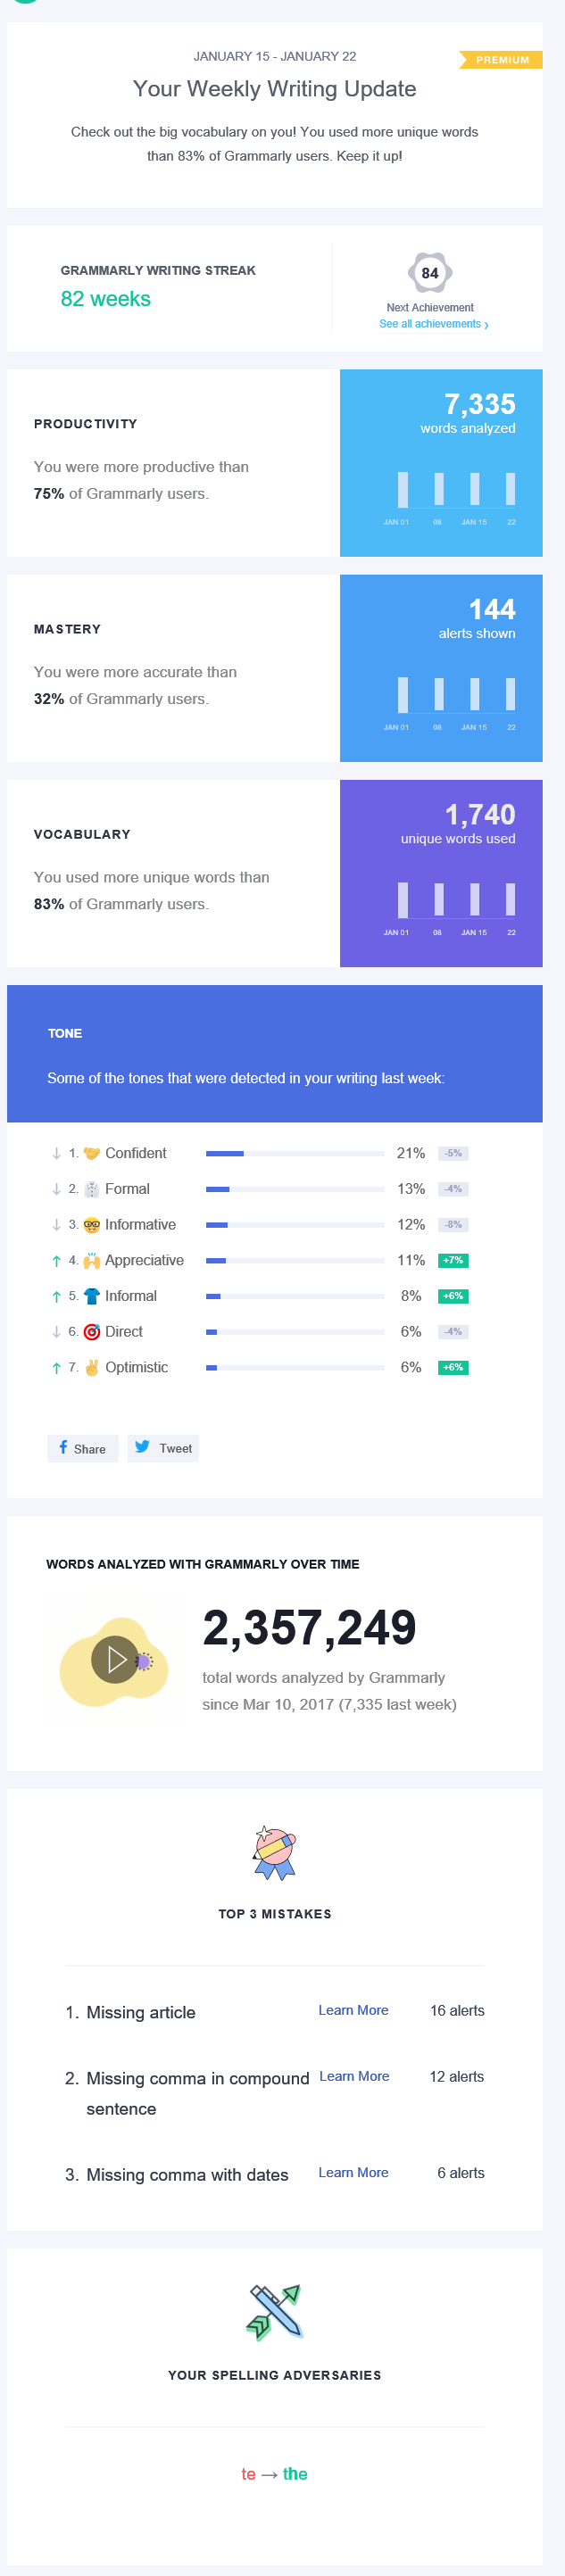Click the Direct tone target icon
The image size is (565, 2576).
[x=92, y=1332]
